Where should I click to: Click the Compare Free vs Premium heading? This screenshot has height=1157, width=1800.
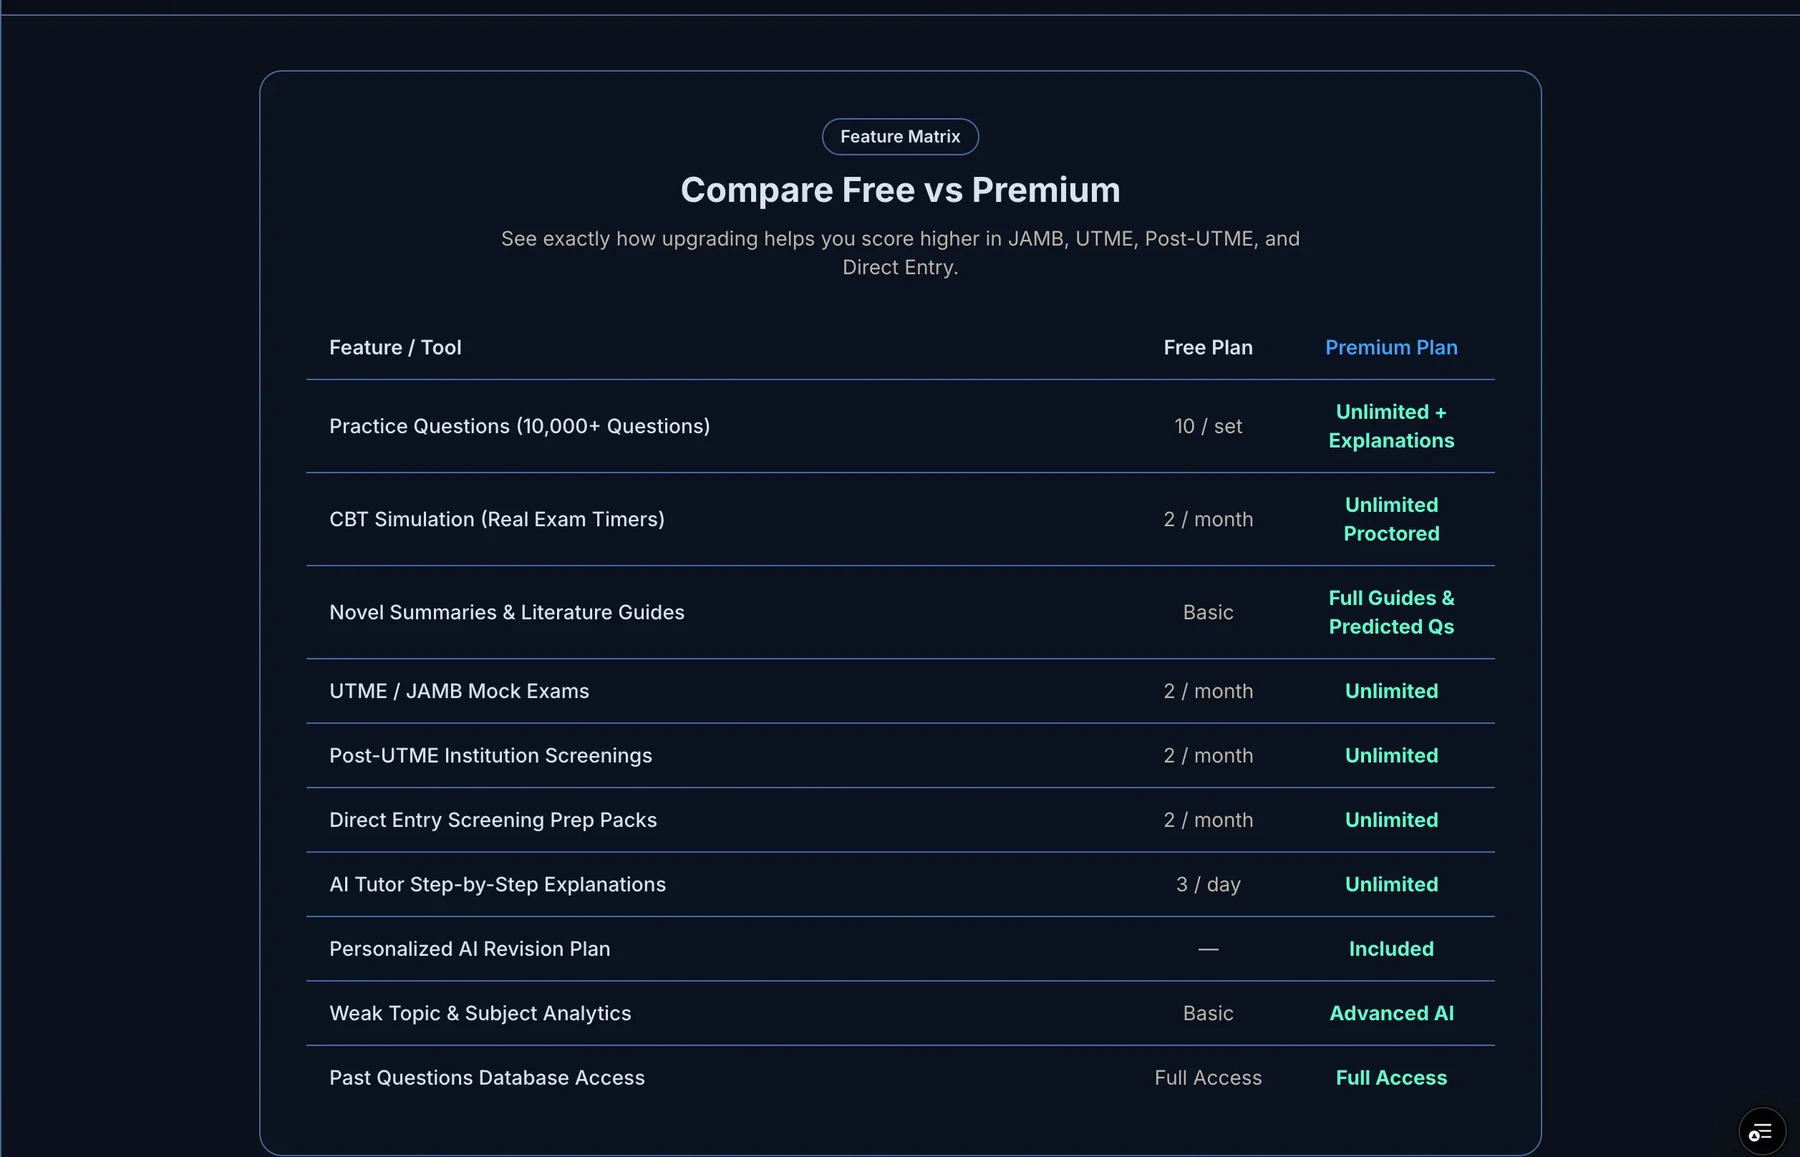pos(900,190)
